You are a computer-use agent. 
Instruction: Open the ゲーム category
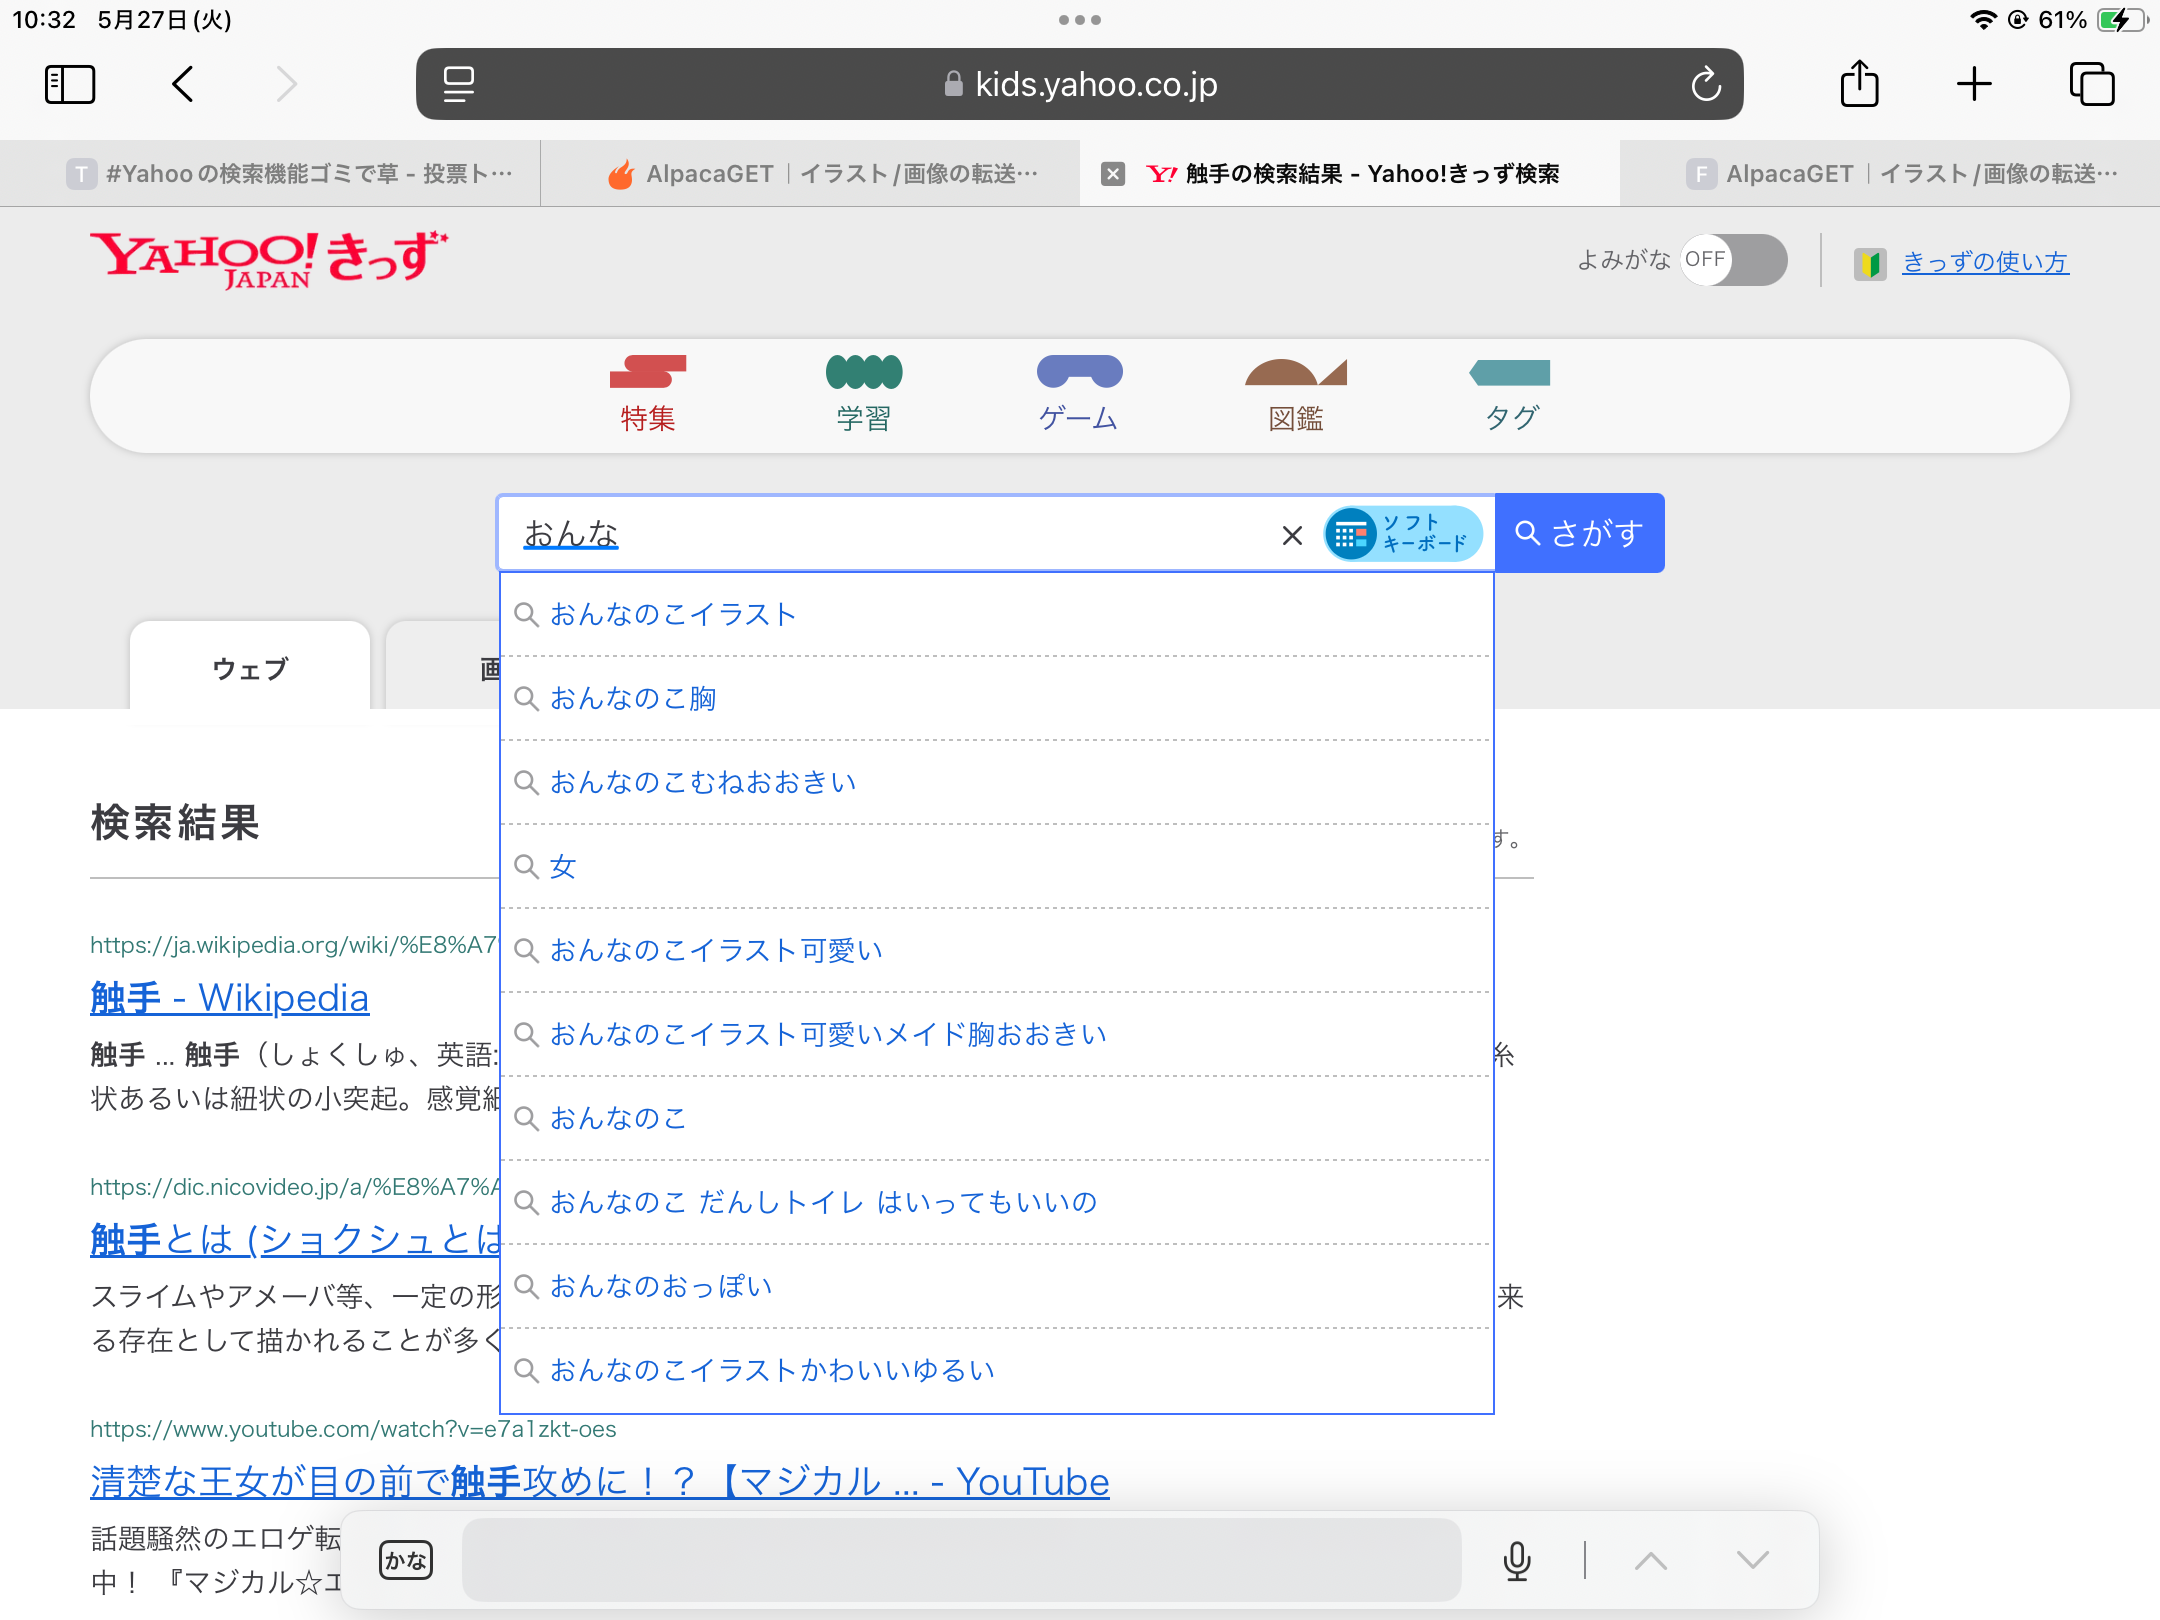1079,394
